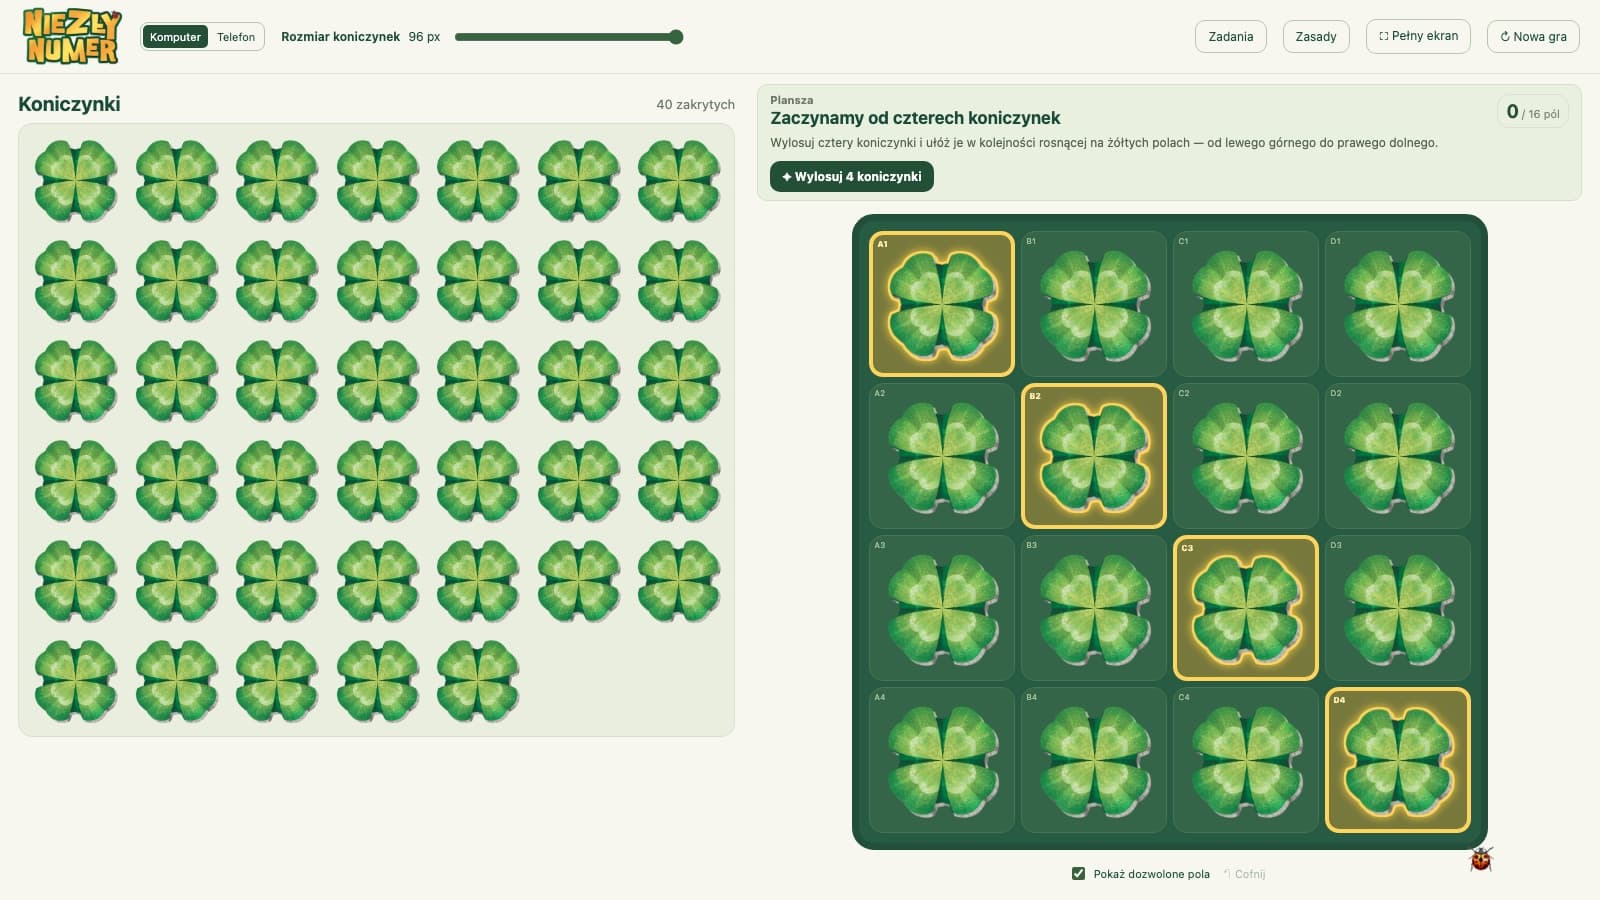The image size is (1600, 900).
Task: Pick the clover in cell D3
Action: pos(1398,608)
